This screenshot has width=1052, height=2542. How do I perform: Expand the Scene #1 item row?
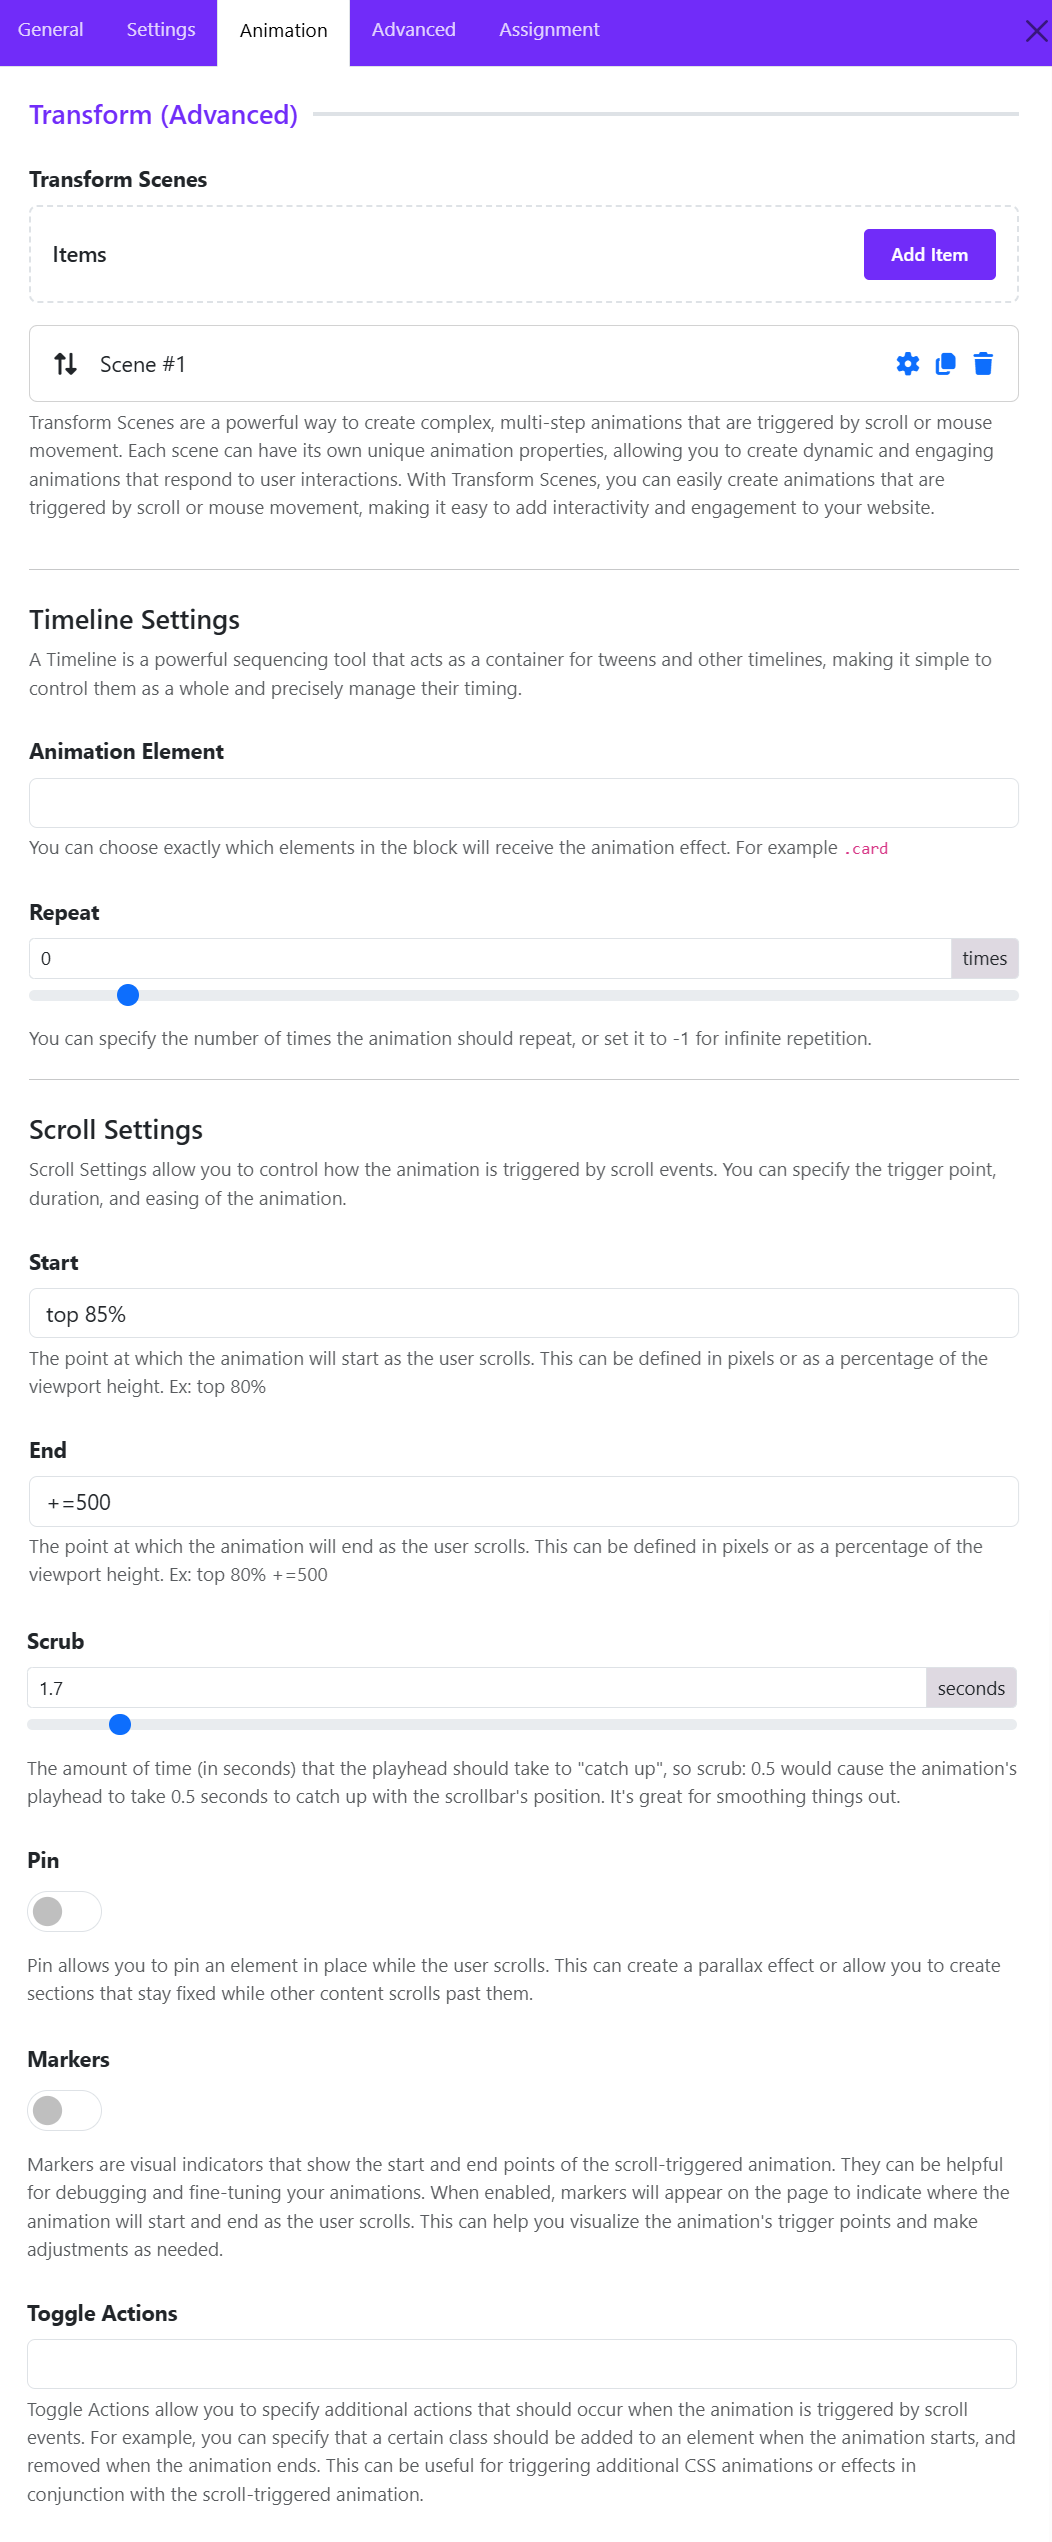524,364
